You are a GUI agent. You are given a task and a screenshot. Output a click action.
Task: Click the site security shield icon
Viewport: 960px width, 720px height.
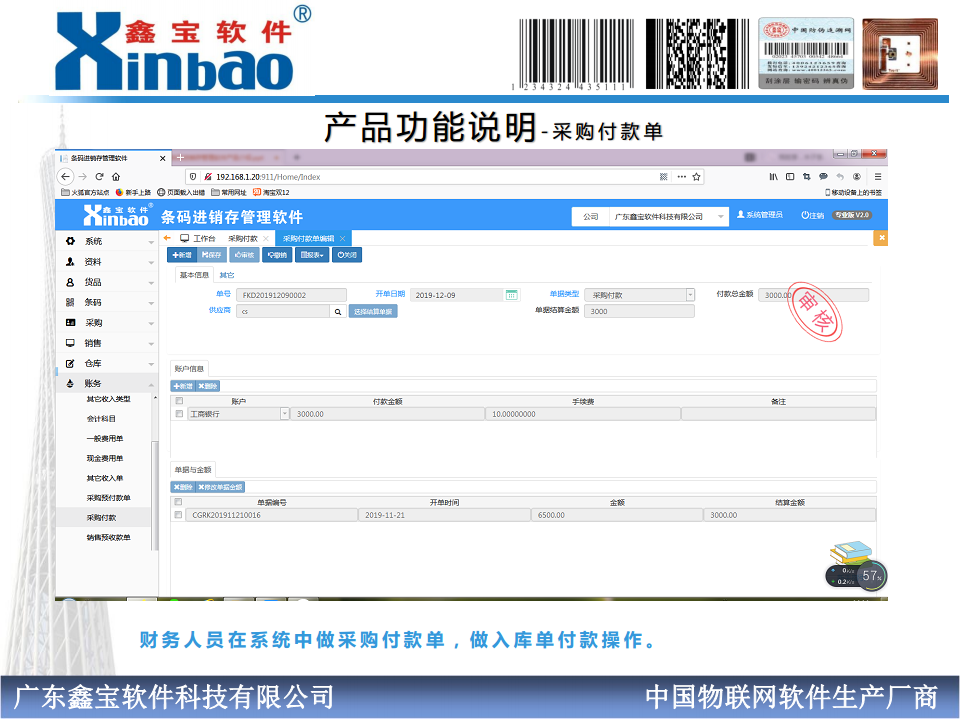pyautogui.click(x=193, y=177)
